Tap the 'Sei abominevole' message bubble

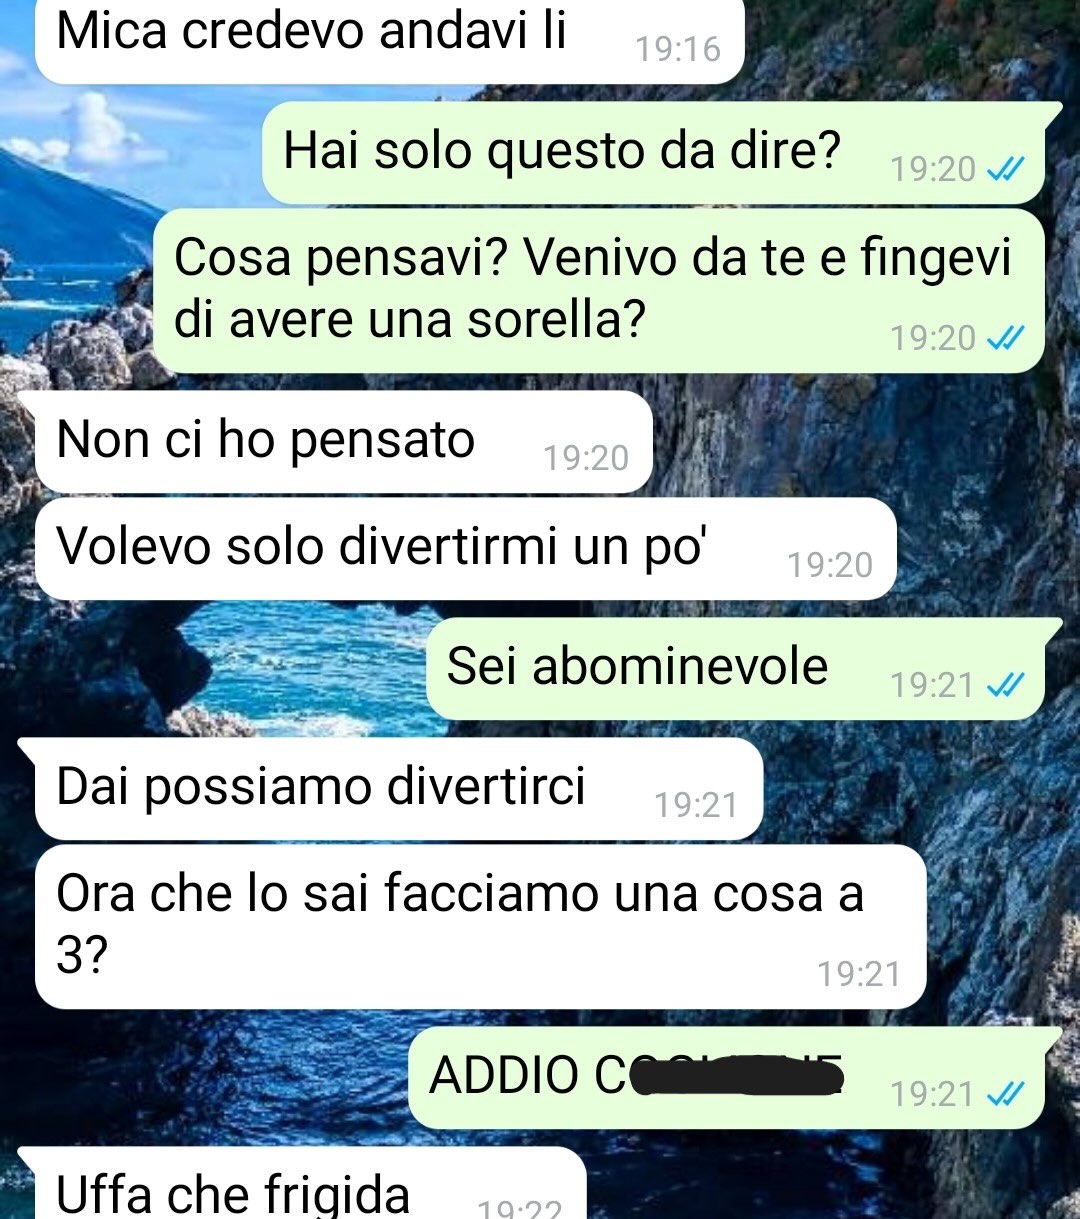tap(736, 669)
